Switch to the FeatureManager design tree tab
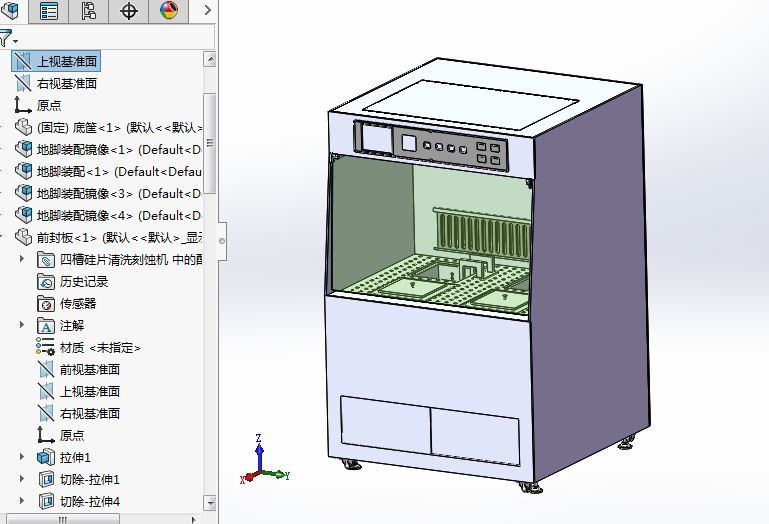 point(10,11)
